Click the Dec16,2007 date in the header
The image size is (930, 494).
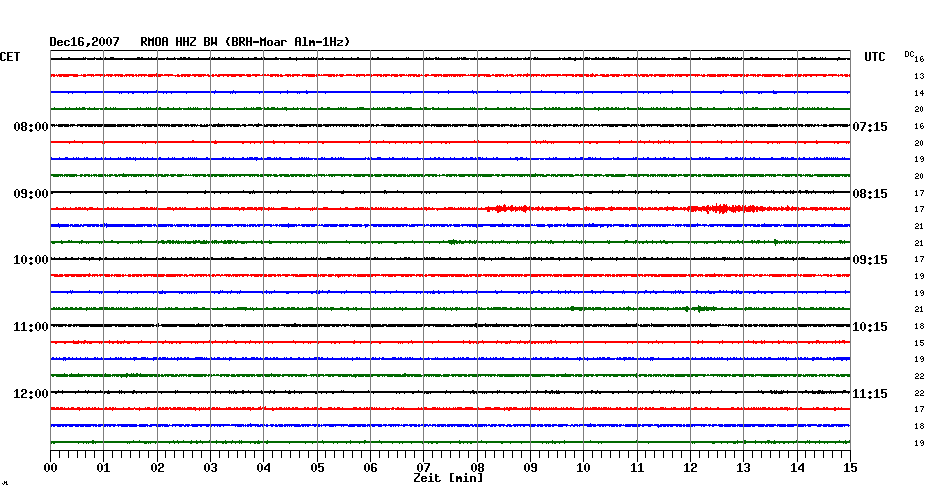[x=85, y=41]
